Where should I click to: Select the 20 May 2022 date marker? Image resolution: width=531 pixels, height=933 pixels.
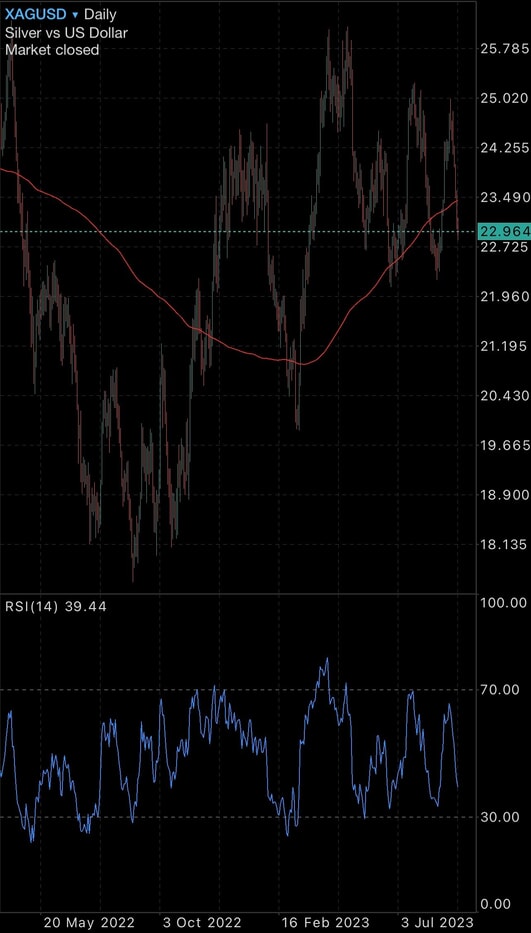(x=88, y=922)
